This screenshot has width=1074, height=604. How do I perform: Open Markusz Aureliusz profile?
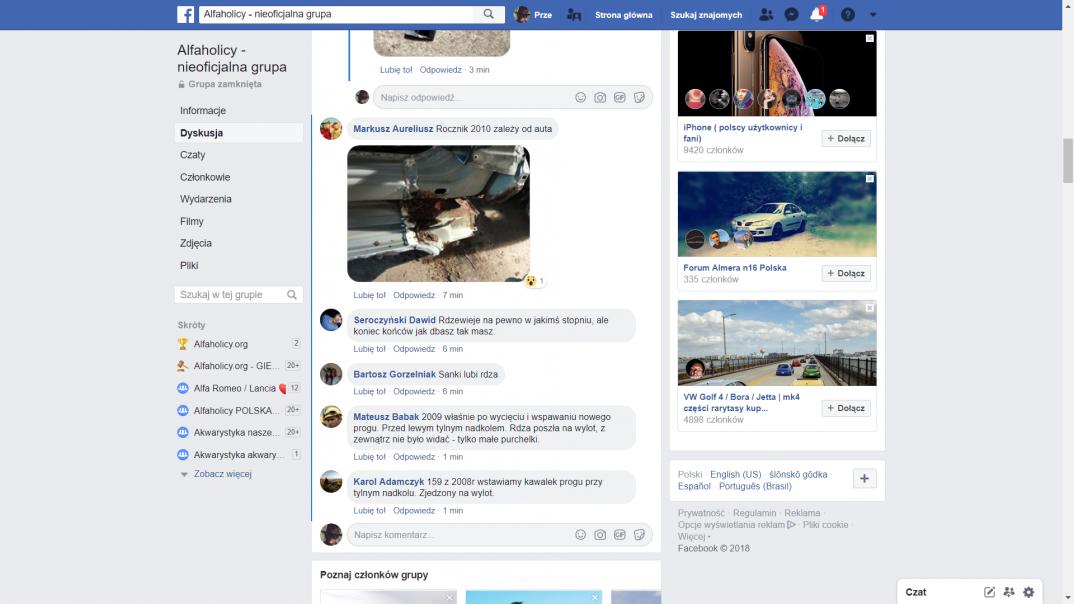click(393, 129)
